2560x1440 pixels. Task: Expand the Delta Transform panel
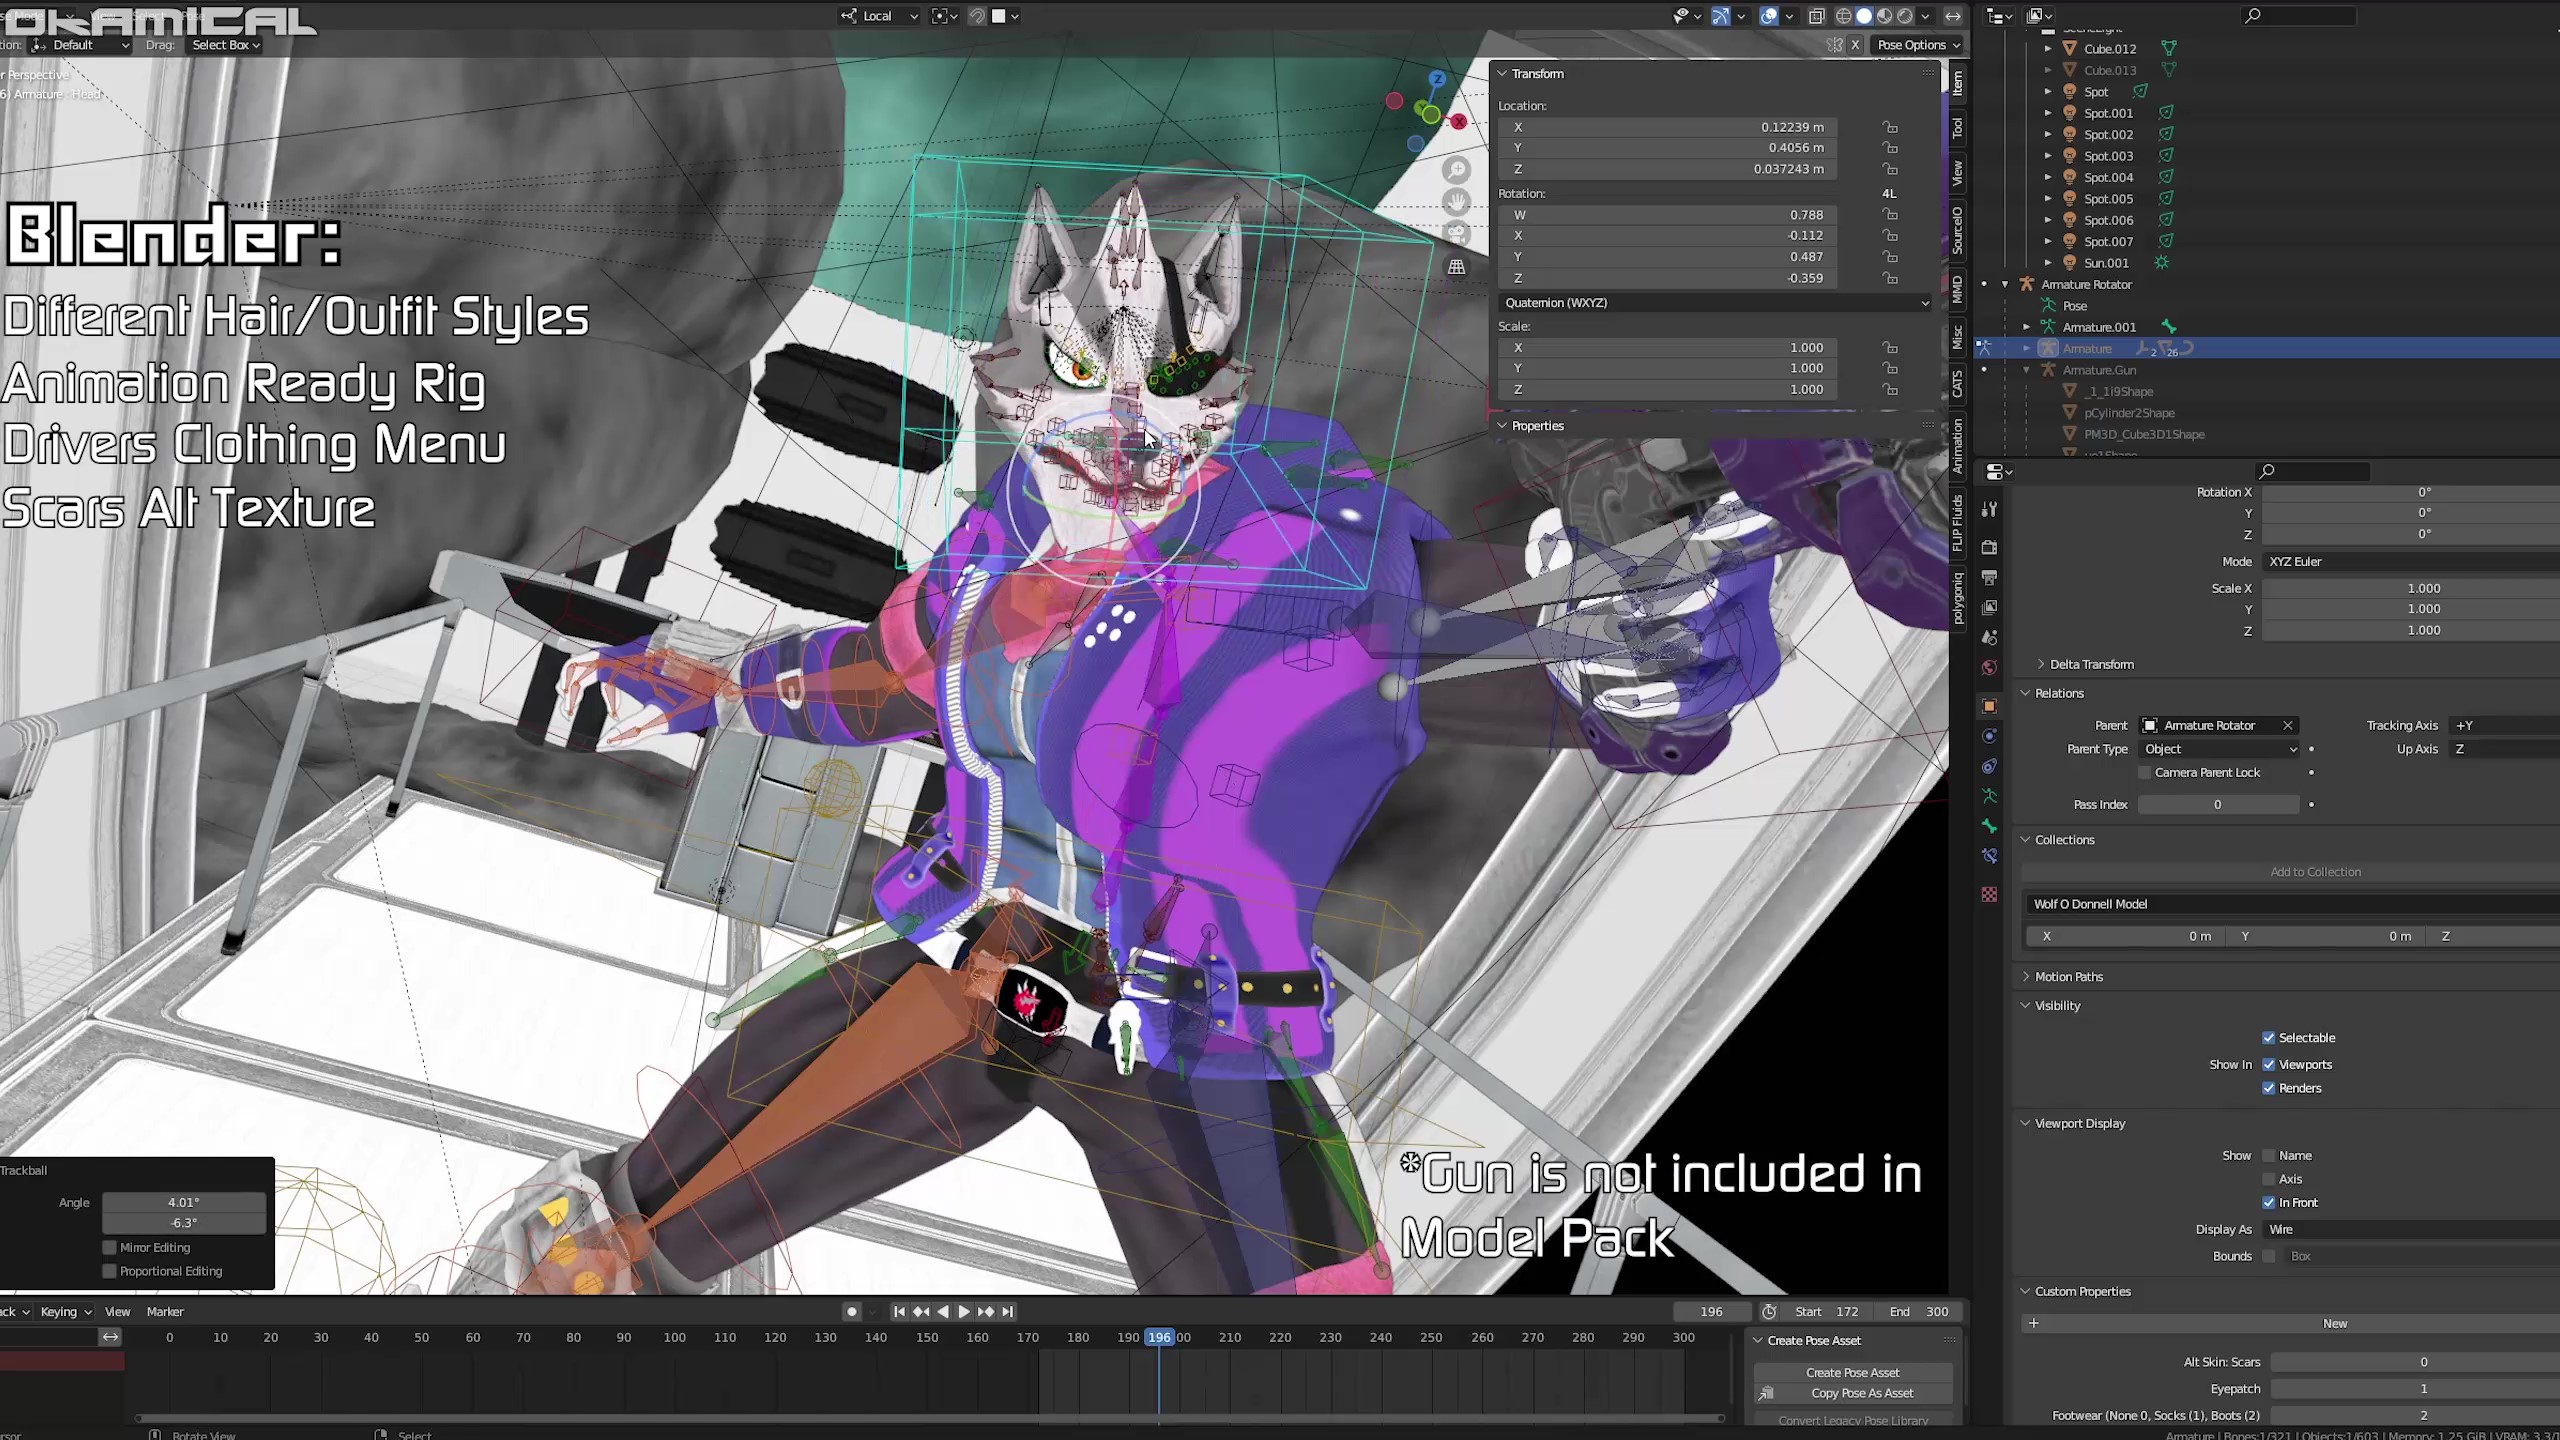coord(2091,664)
